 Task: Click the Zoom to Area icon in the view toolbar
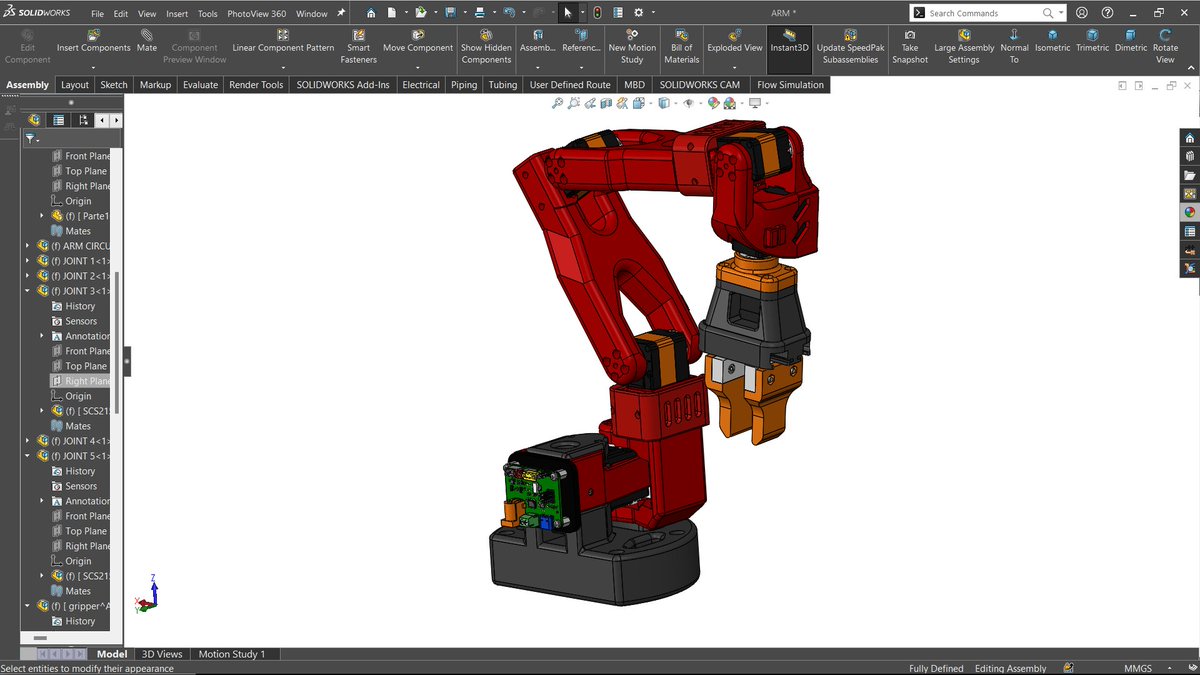574,103
